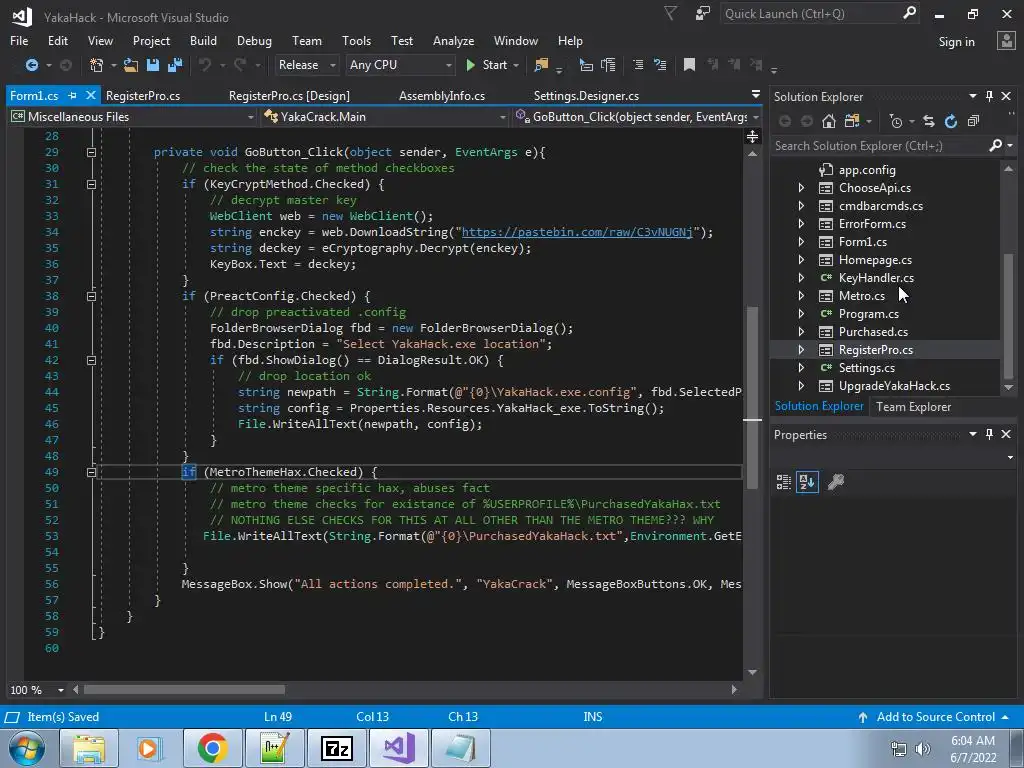The height and width of the screenshot is (768, 1024).
Task: Open 7-Zip from the Windows taskbar
Action: [x=336, y=748]
